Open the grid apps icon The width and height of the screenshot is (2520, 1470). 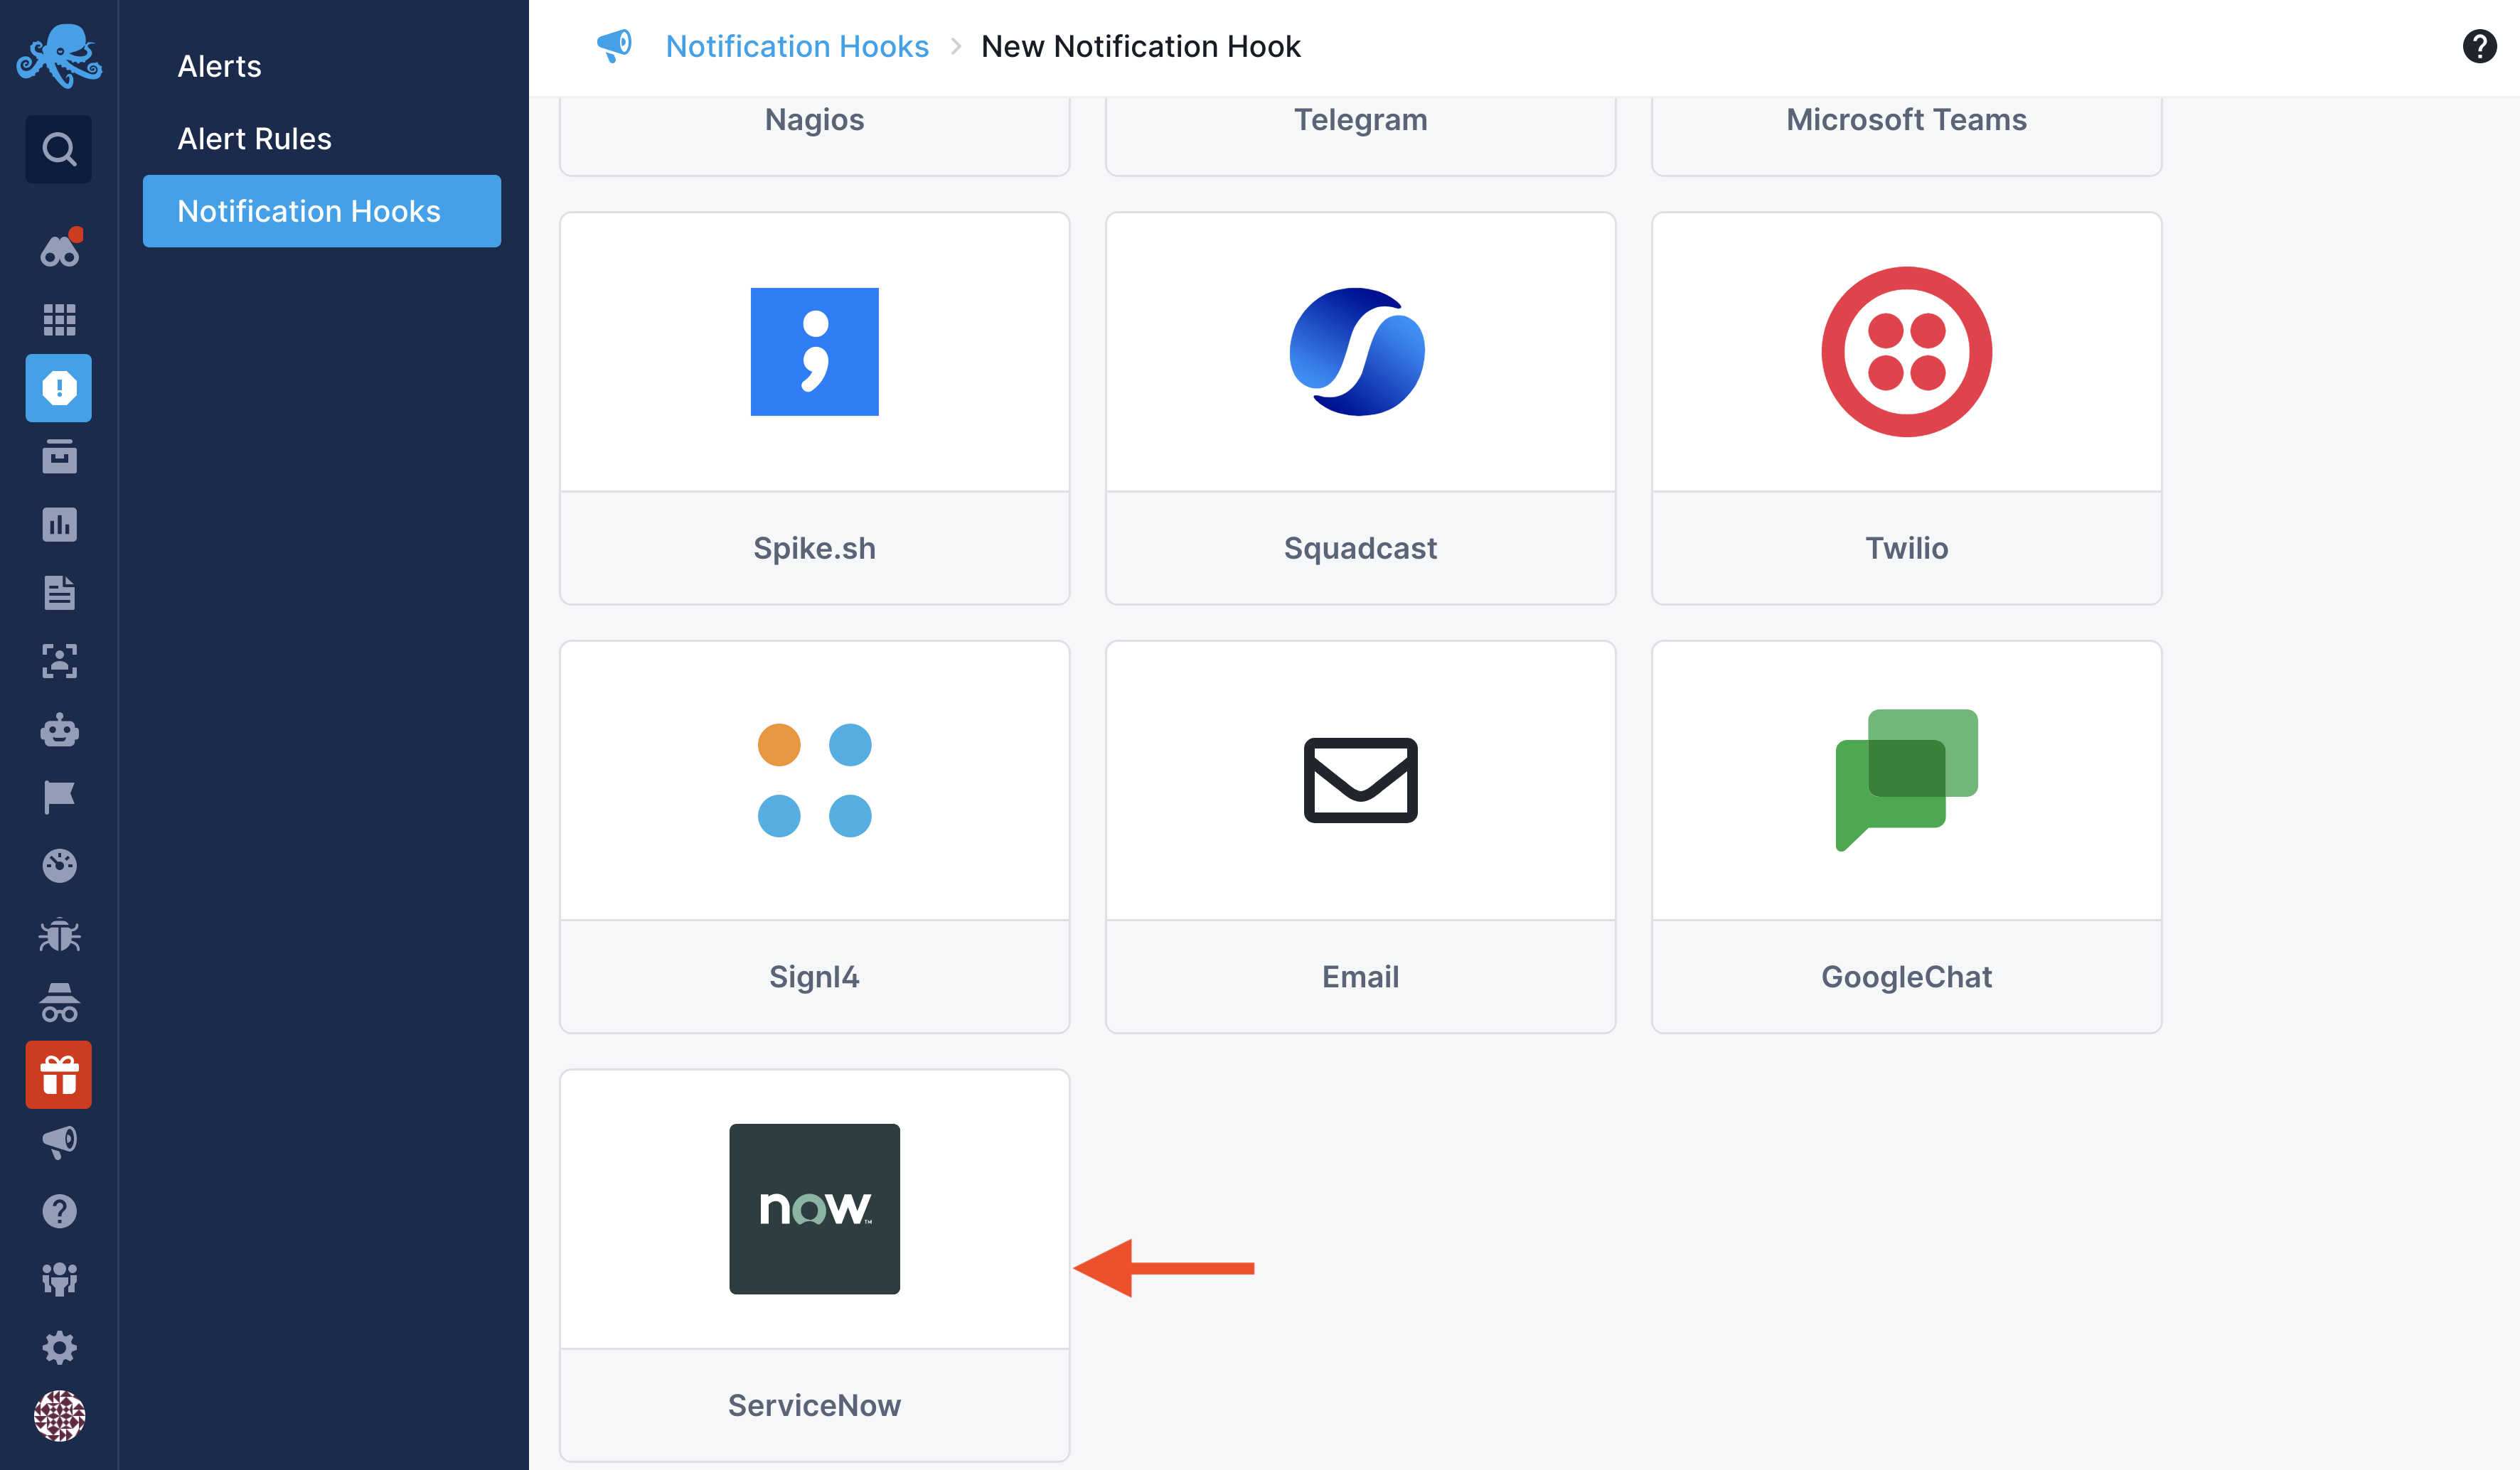(x=59, y=319)
